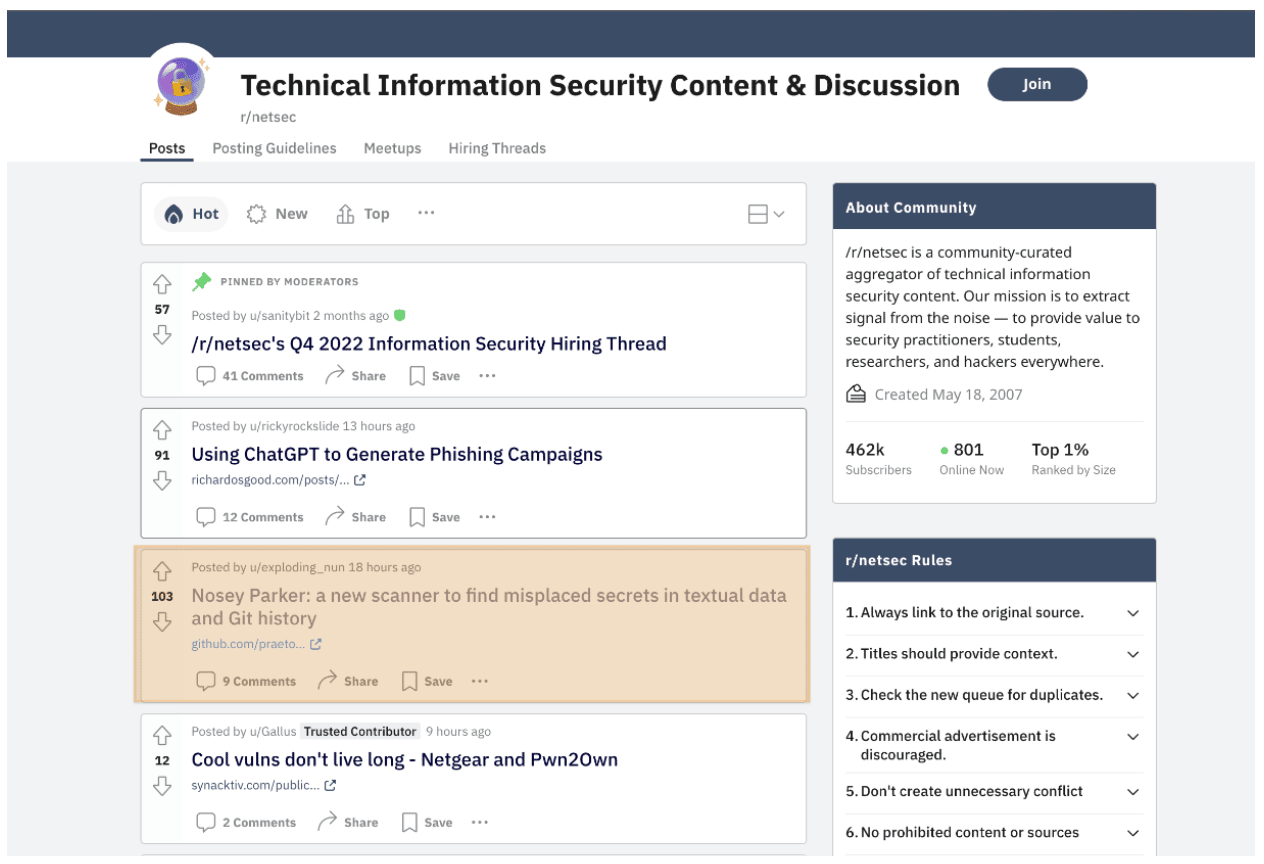The width and height of the screenshot is (1264, 864).
Task: Open more options on Cool vulns post
Action: (480, 822)
